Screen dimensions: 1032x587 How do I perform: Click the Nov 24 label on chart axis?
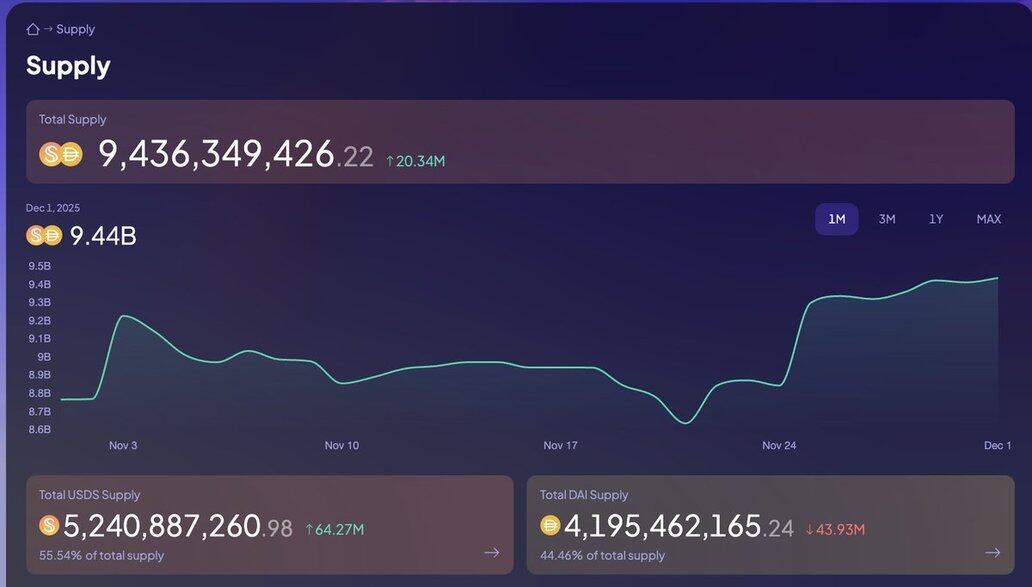779,445
